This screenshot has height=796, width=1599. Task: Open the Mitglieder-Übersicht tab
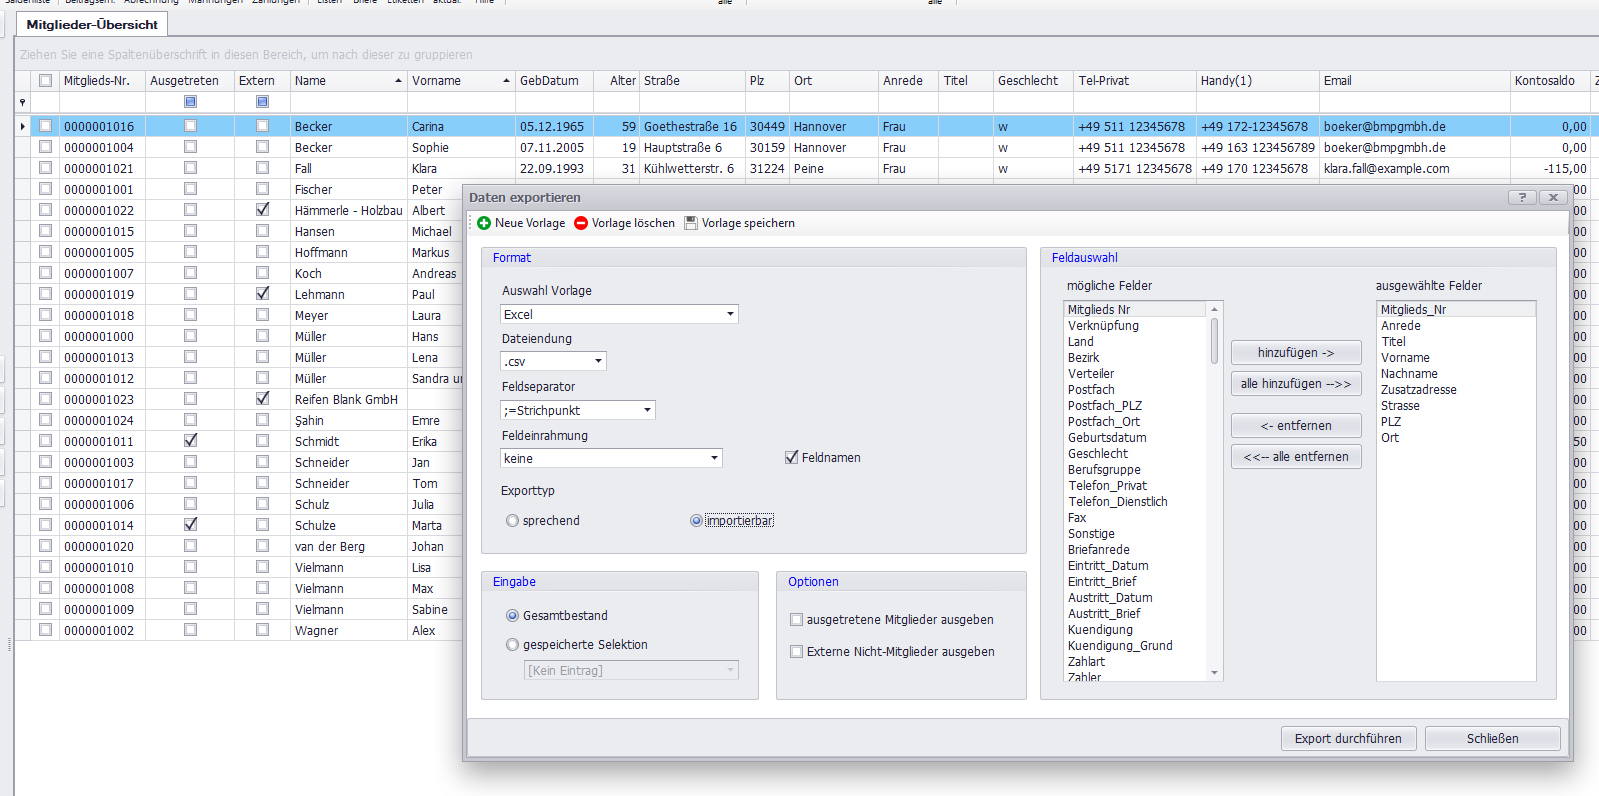[92, 24]
